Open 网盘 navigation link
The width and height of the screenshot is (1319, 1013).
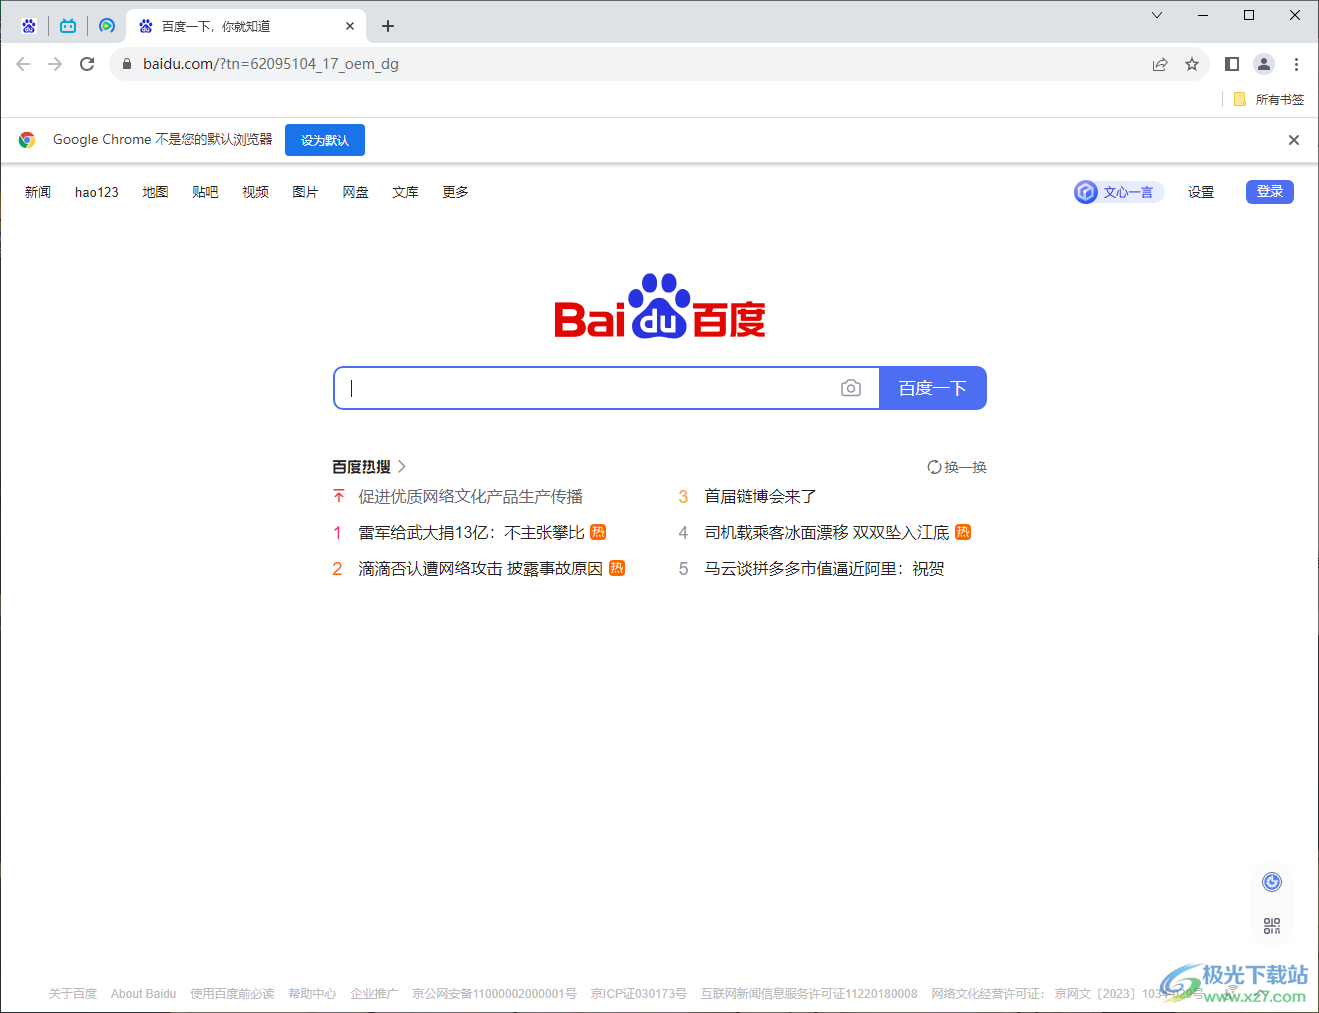click(355, 192)
